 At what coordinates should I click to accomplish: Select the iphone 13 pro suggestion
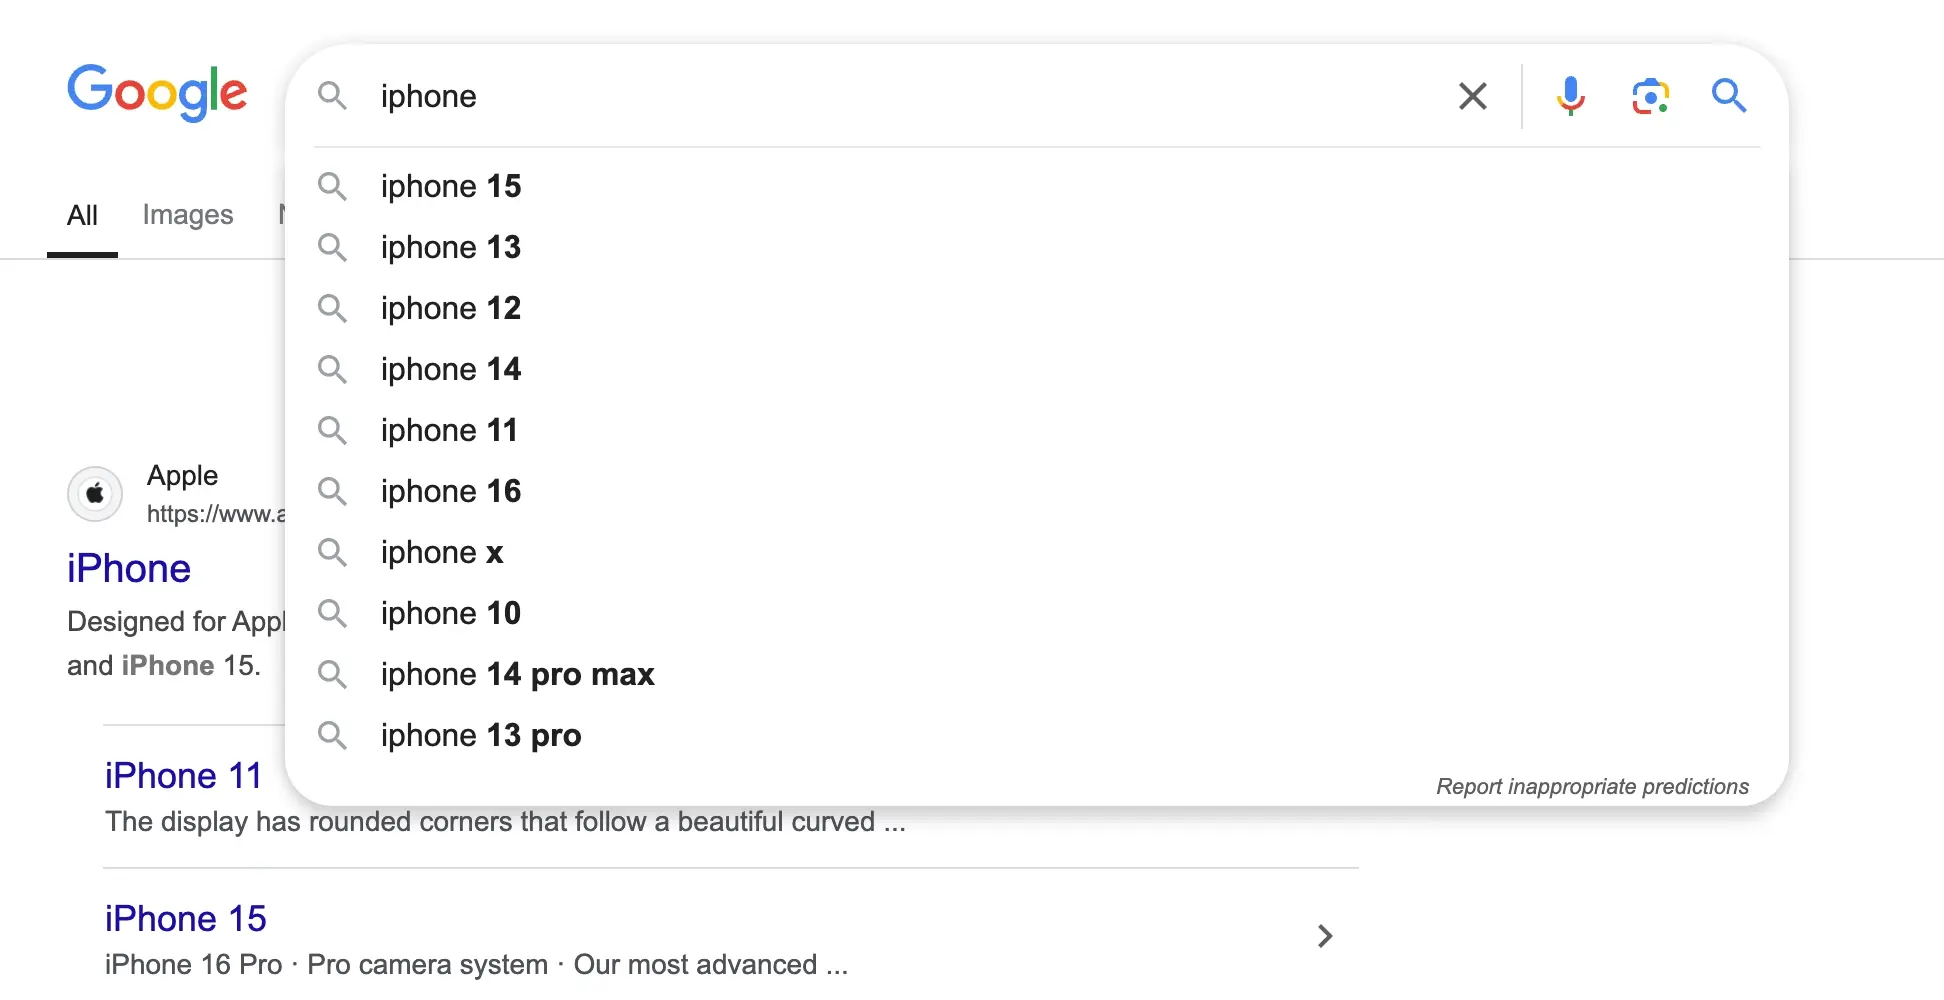480,735
